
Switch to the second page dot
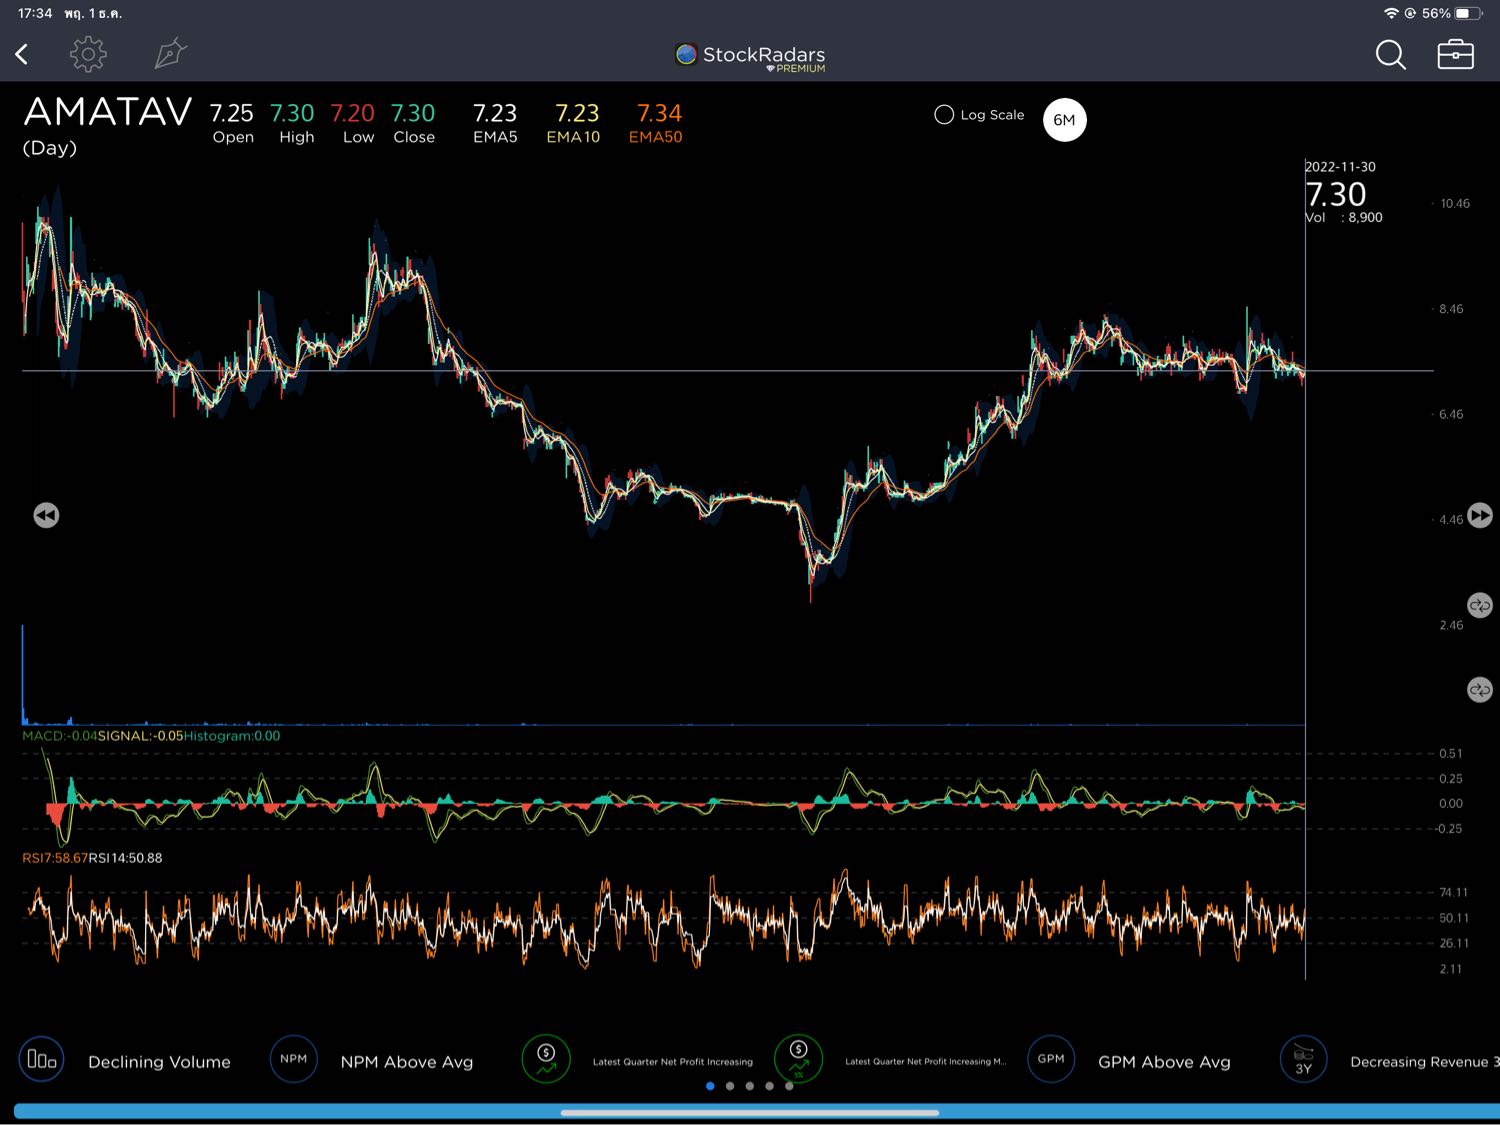tap(730, 1086)
